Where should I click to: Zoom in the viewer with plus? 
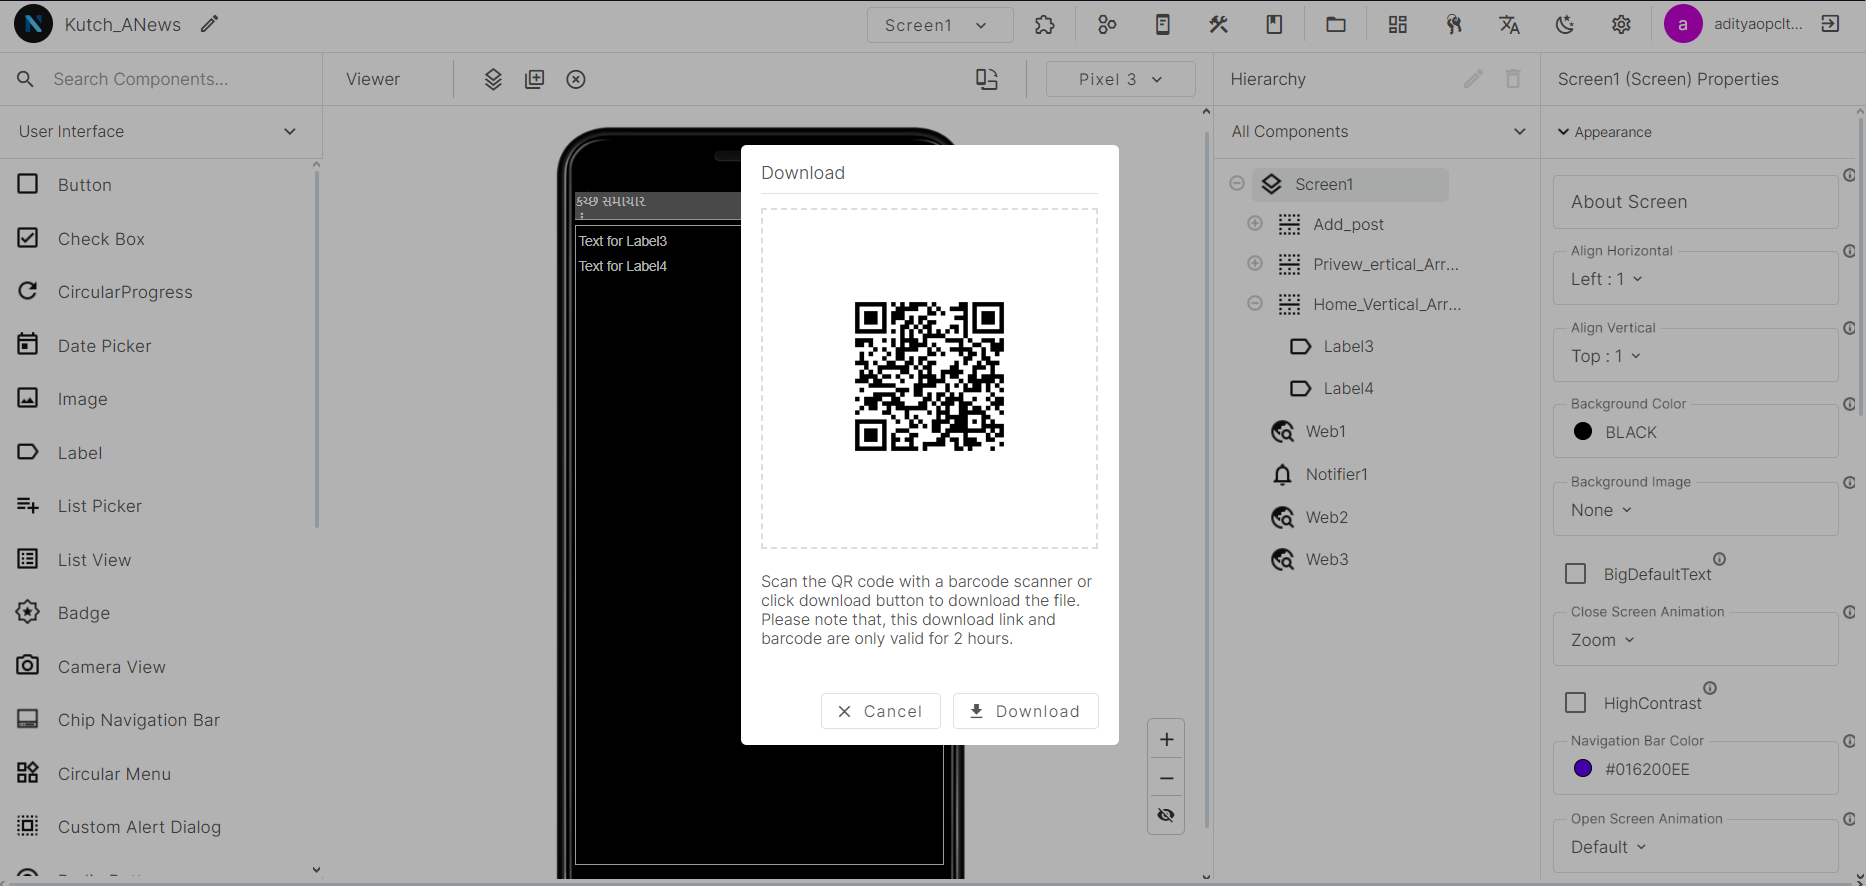(x=1166, y=740)
